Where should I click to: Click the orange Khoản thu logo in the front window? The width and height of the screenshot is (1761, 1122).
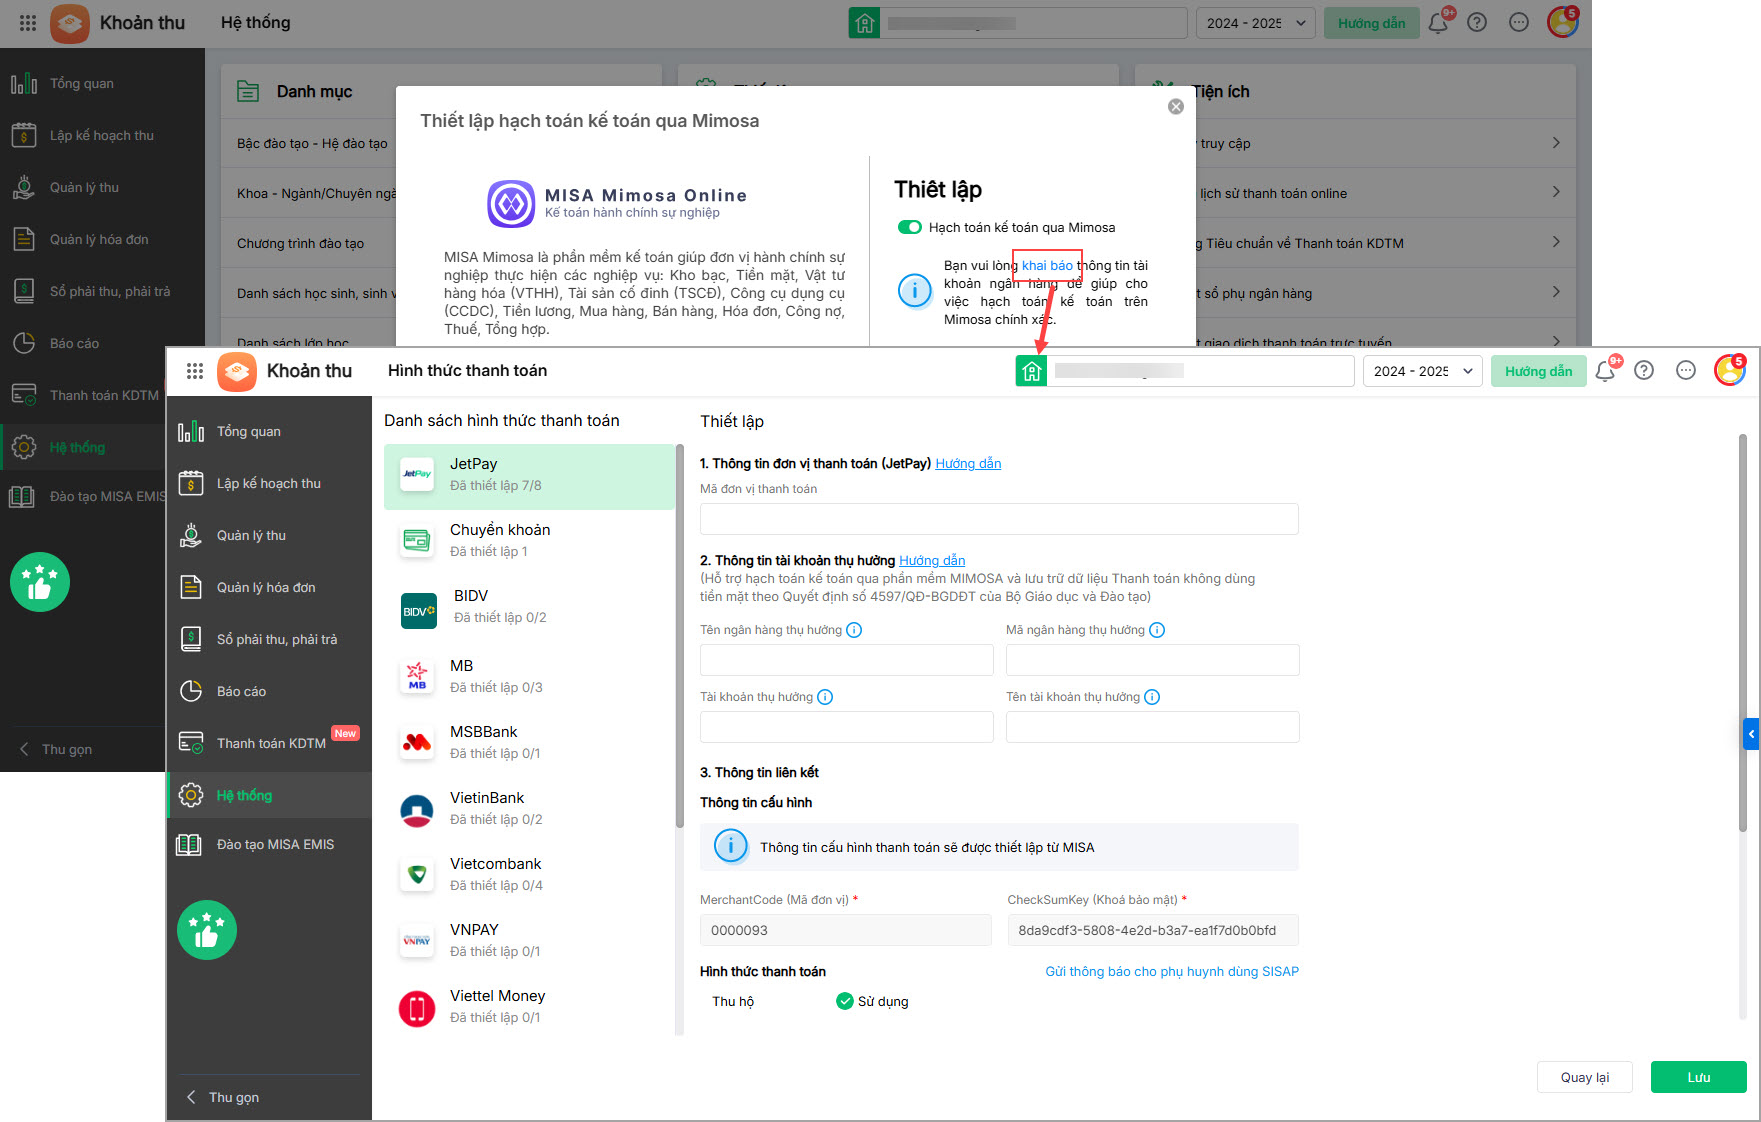[x=237, y=371]
